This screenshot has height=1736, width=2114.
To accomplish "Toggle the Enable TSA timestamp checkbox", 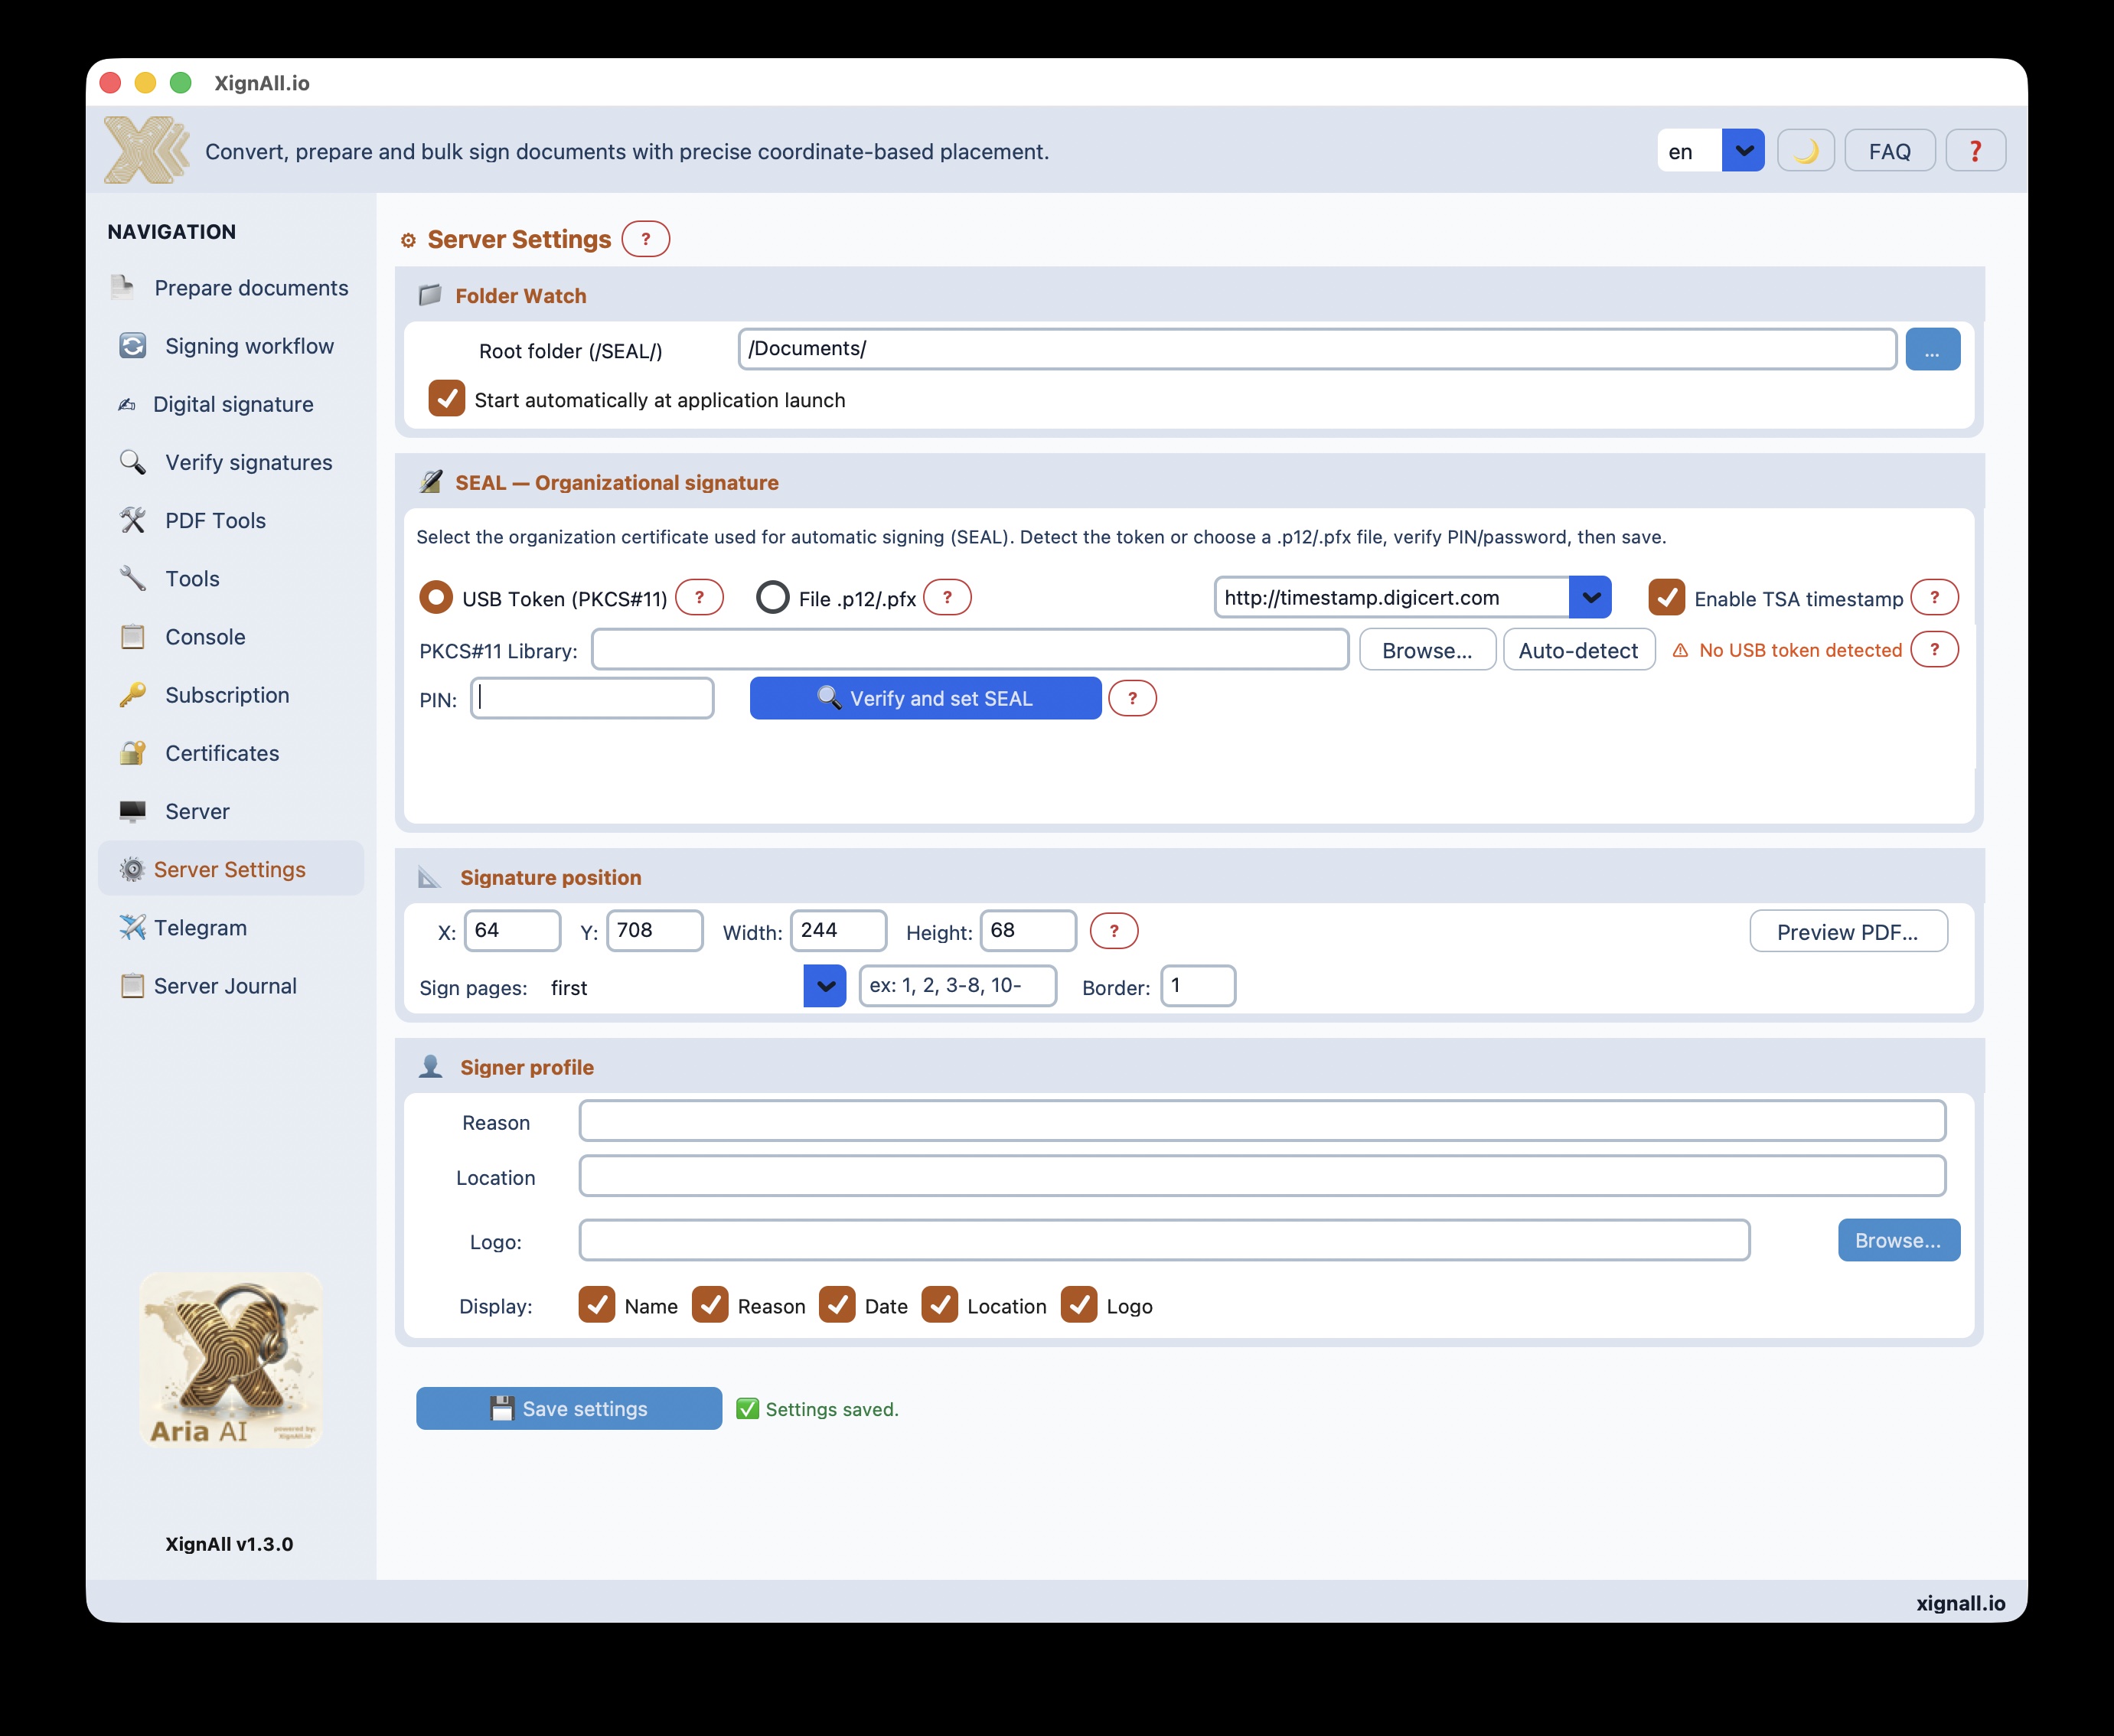I will click(1666, 598).
